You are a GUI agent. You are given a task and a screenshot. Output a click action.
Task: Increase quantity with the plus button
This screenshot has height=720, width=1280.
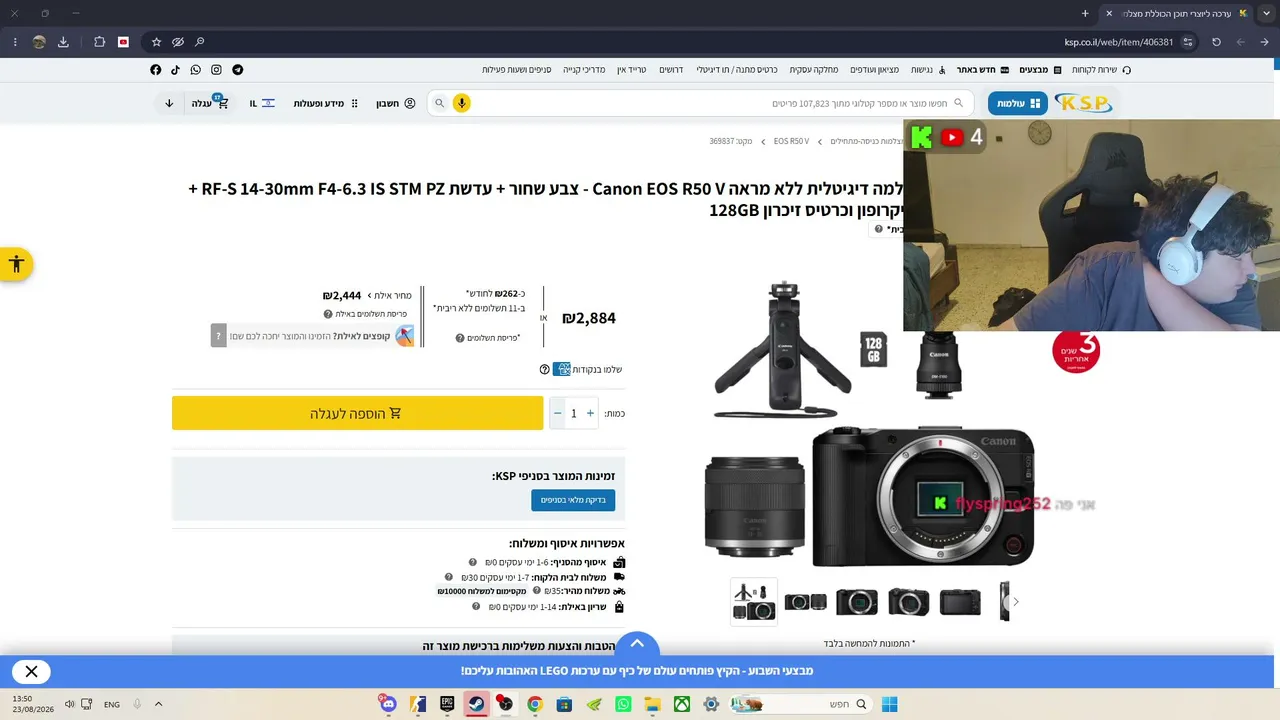[590, 413]
